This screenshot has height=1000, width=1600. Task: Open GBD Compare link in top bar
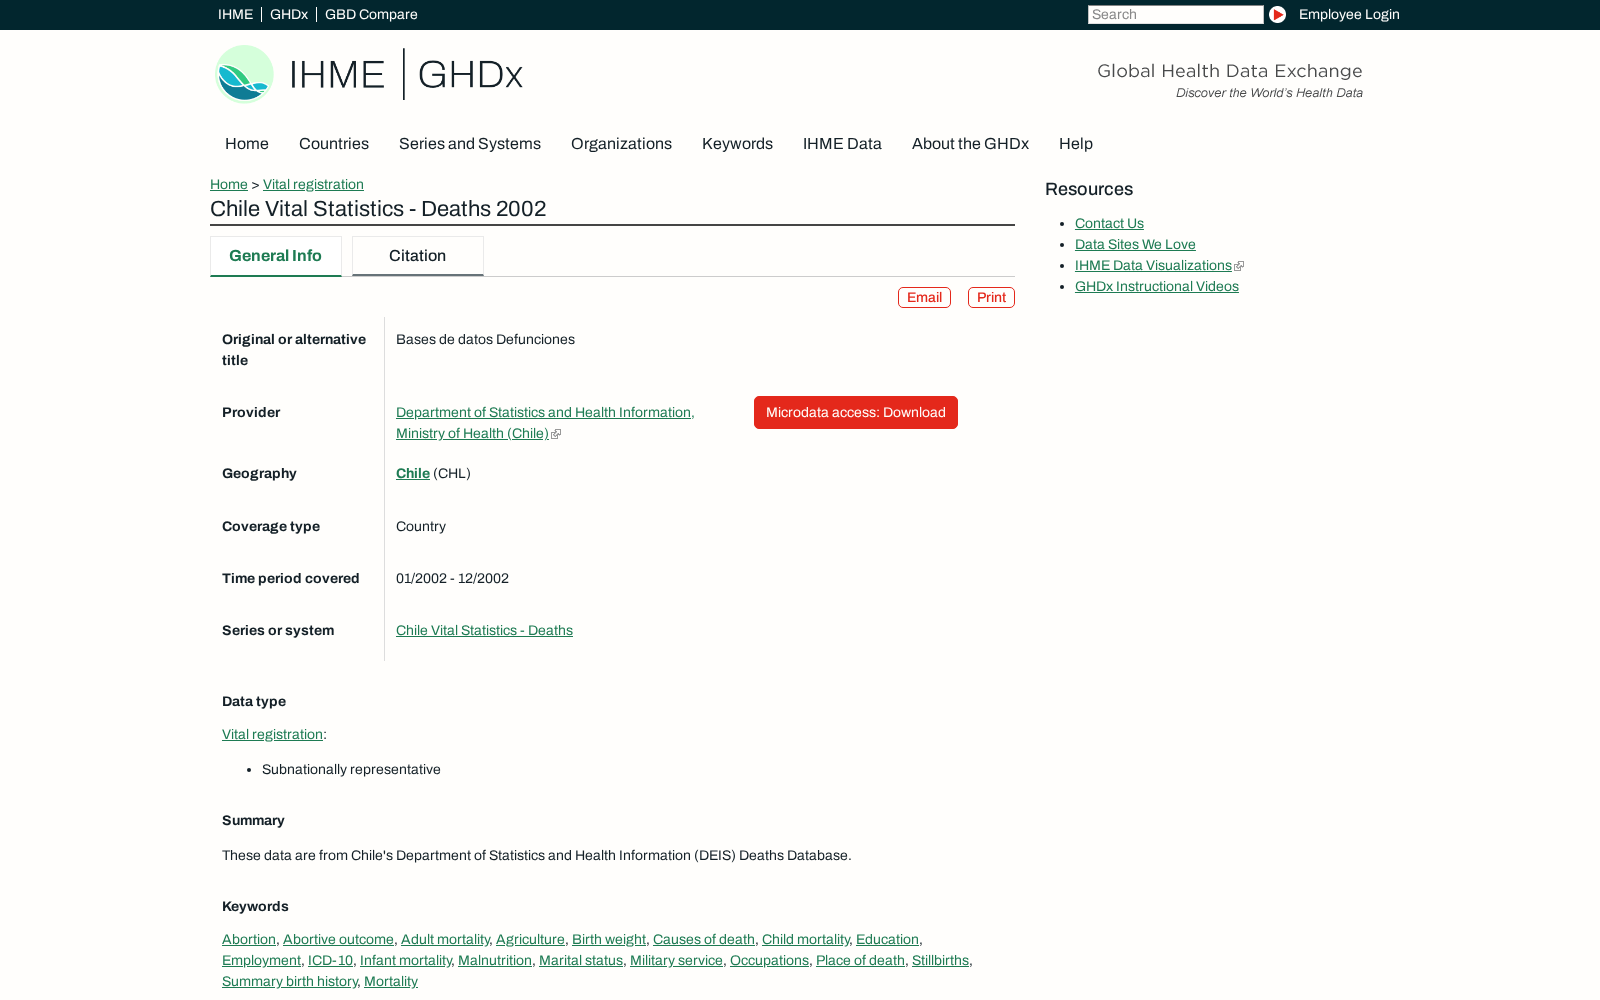tap(371, 14)
